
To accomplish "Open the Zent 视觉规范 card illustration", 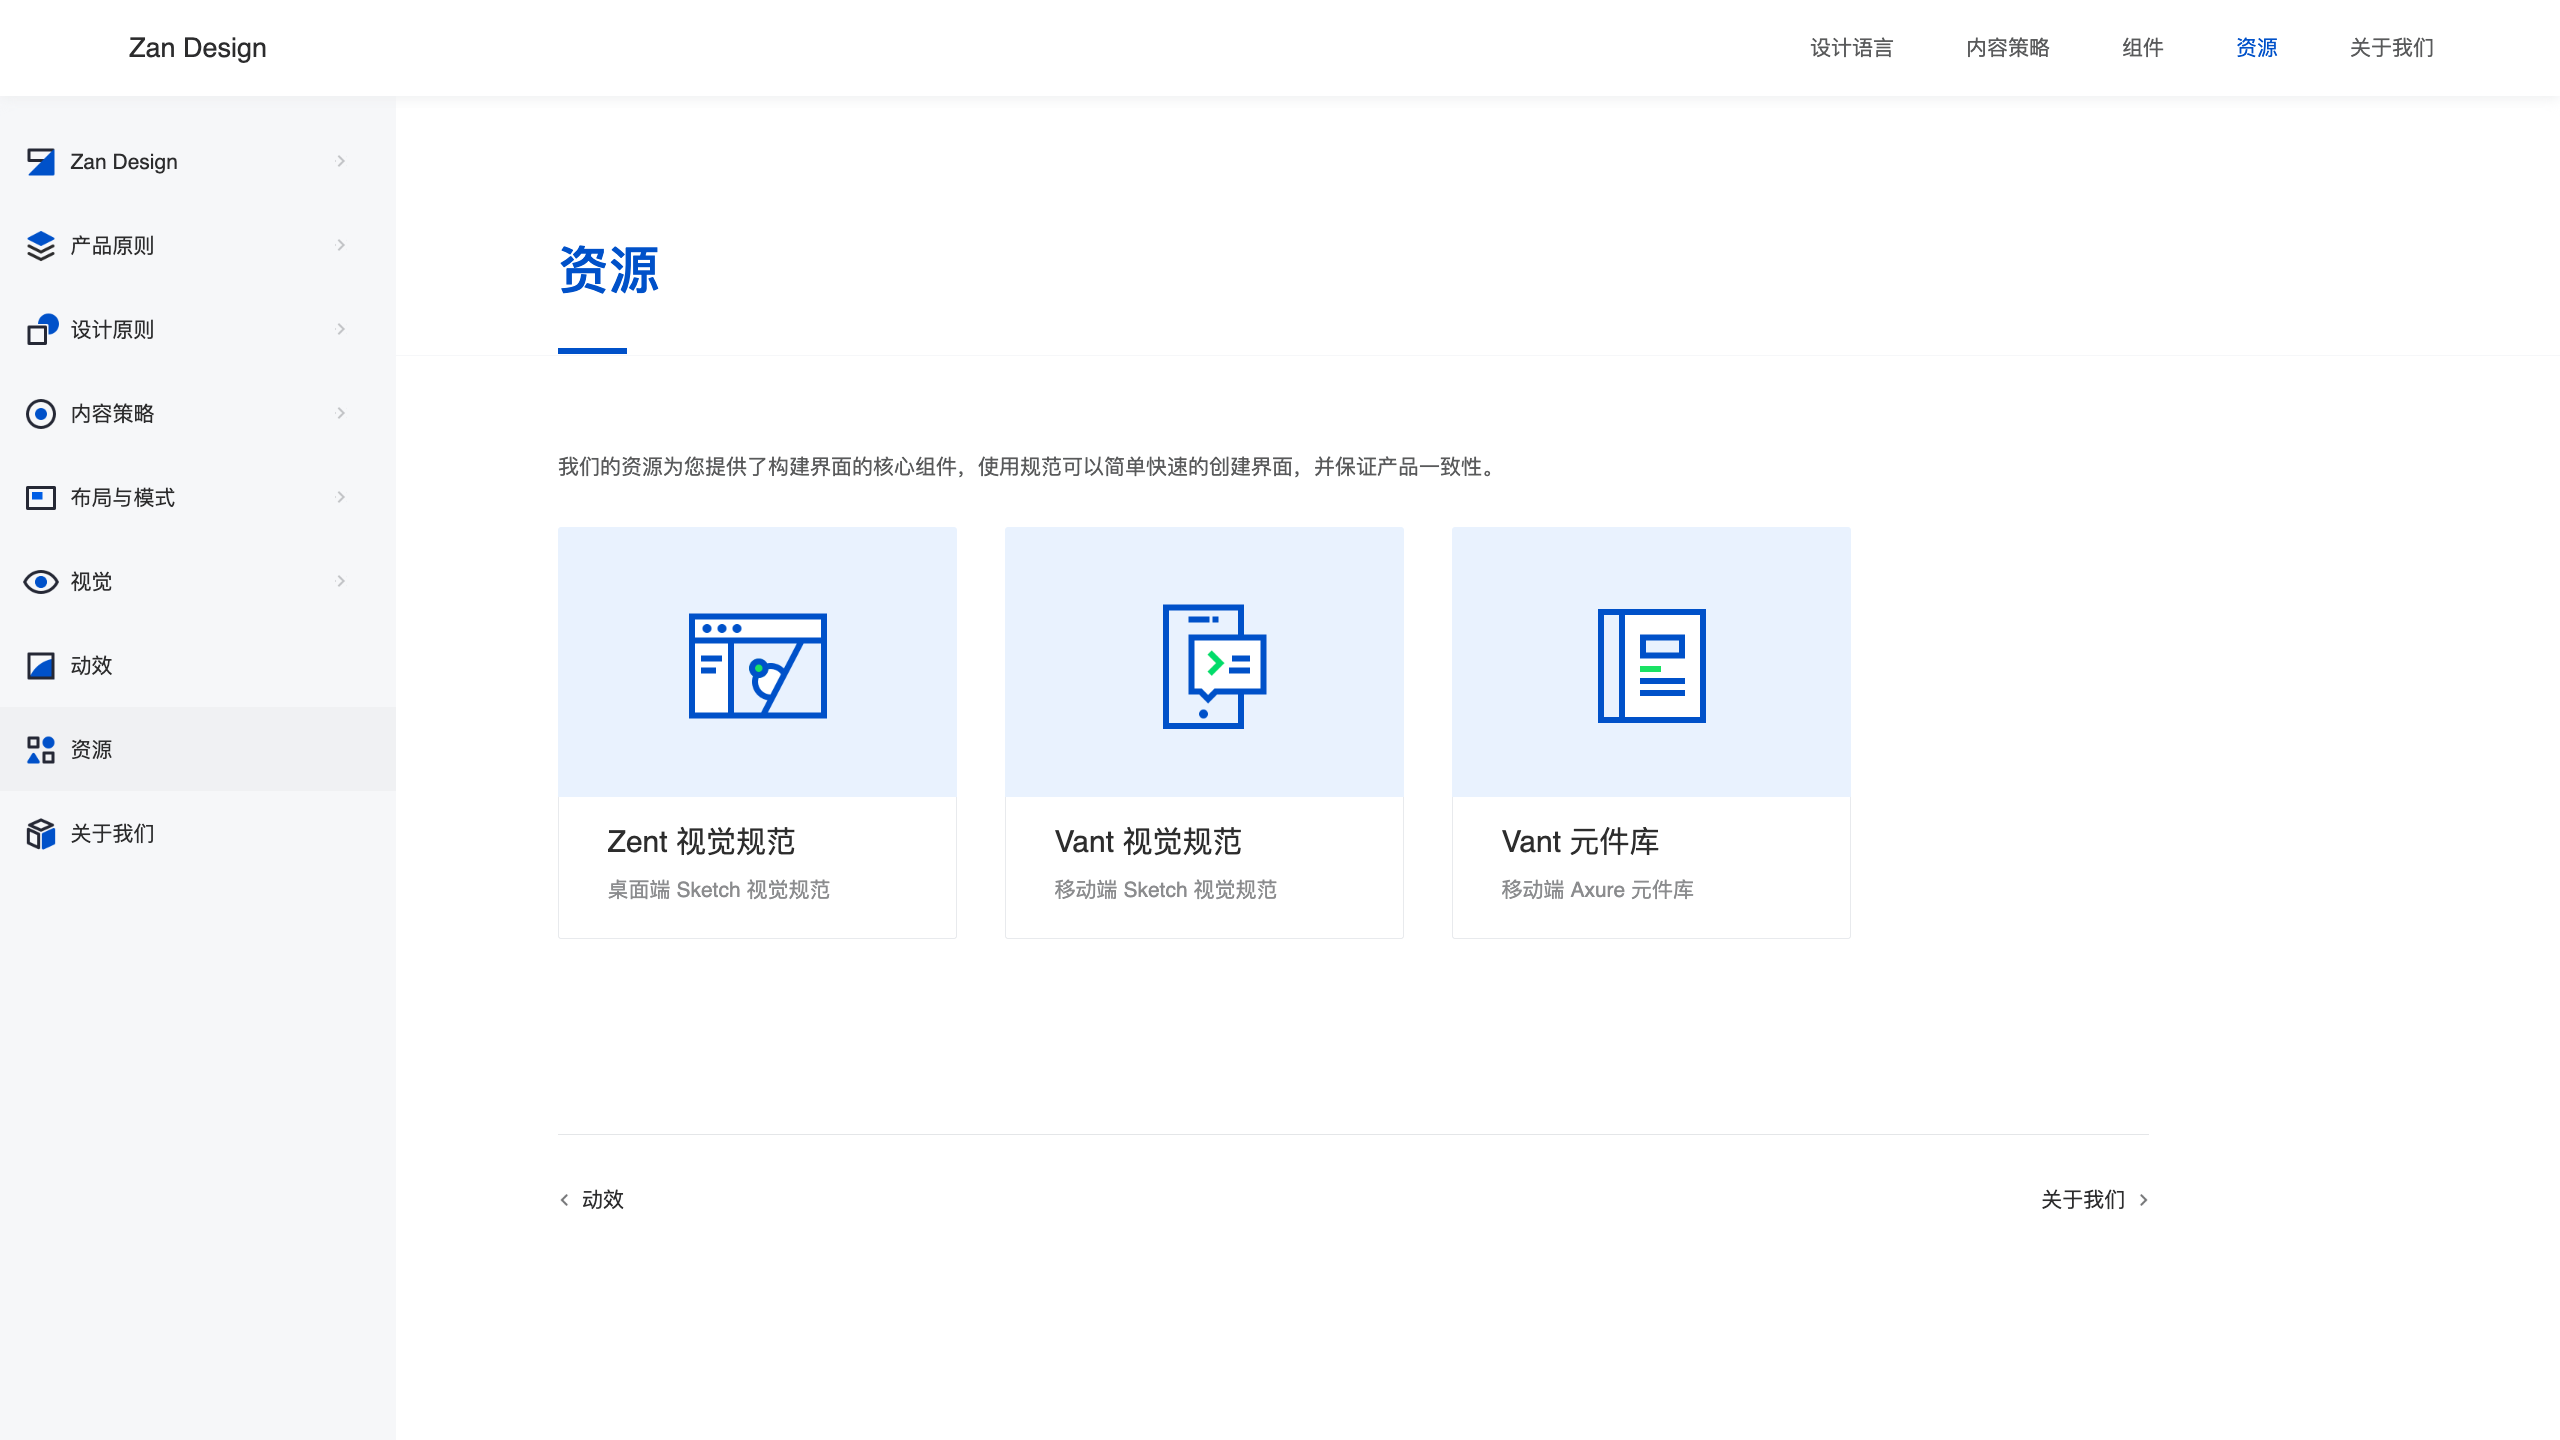I will tap(757, 664).
